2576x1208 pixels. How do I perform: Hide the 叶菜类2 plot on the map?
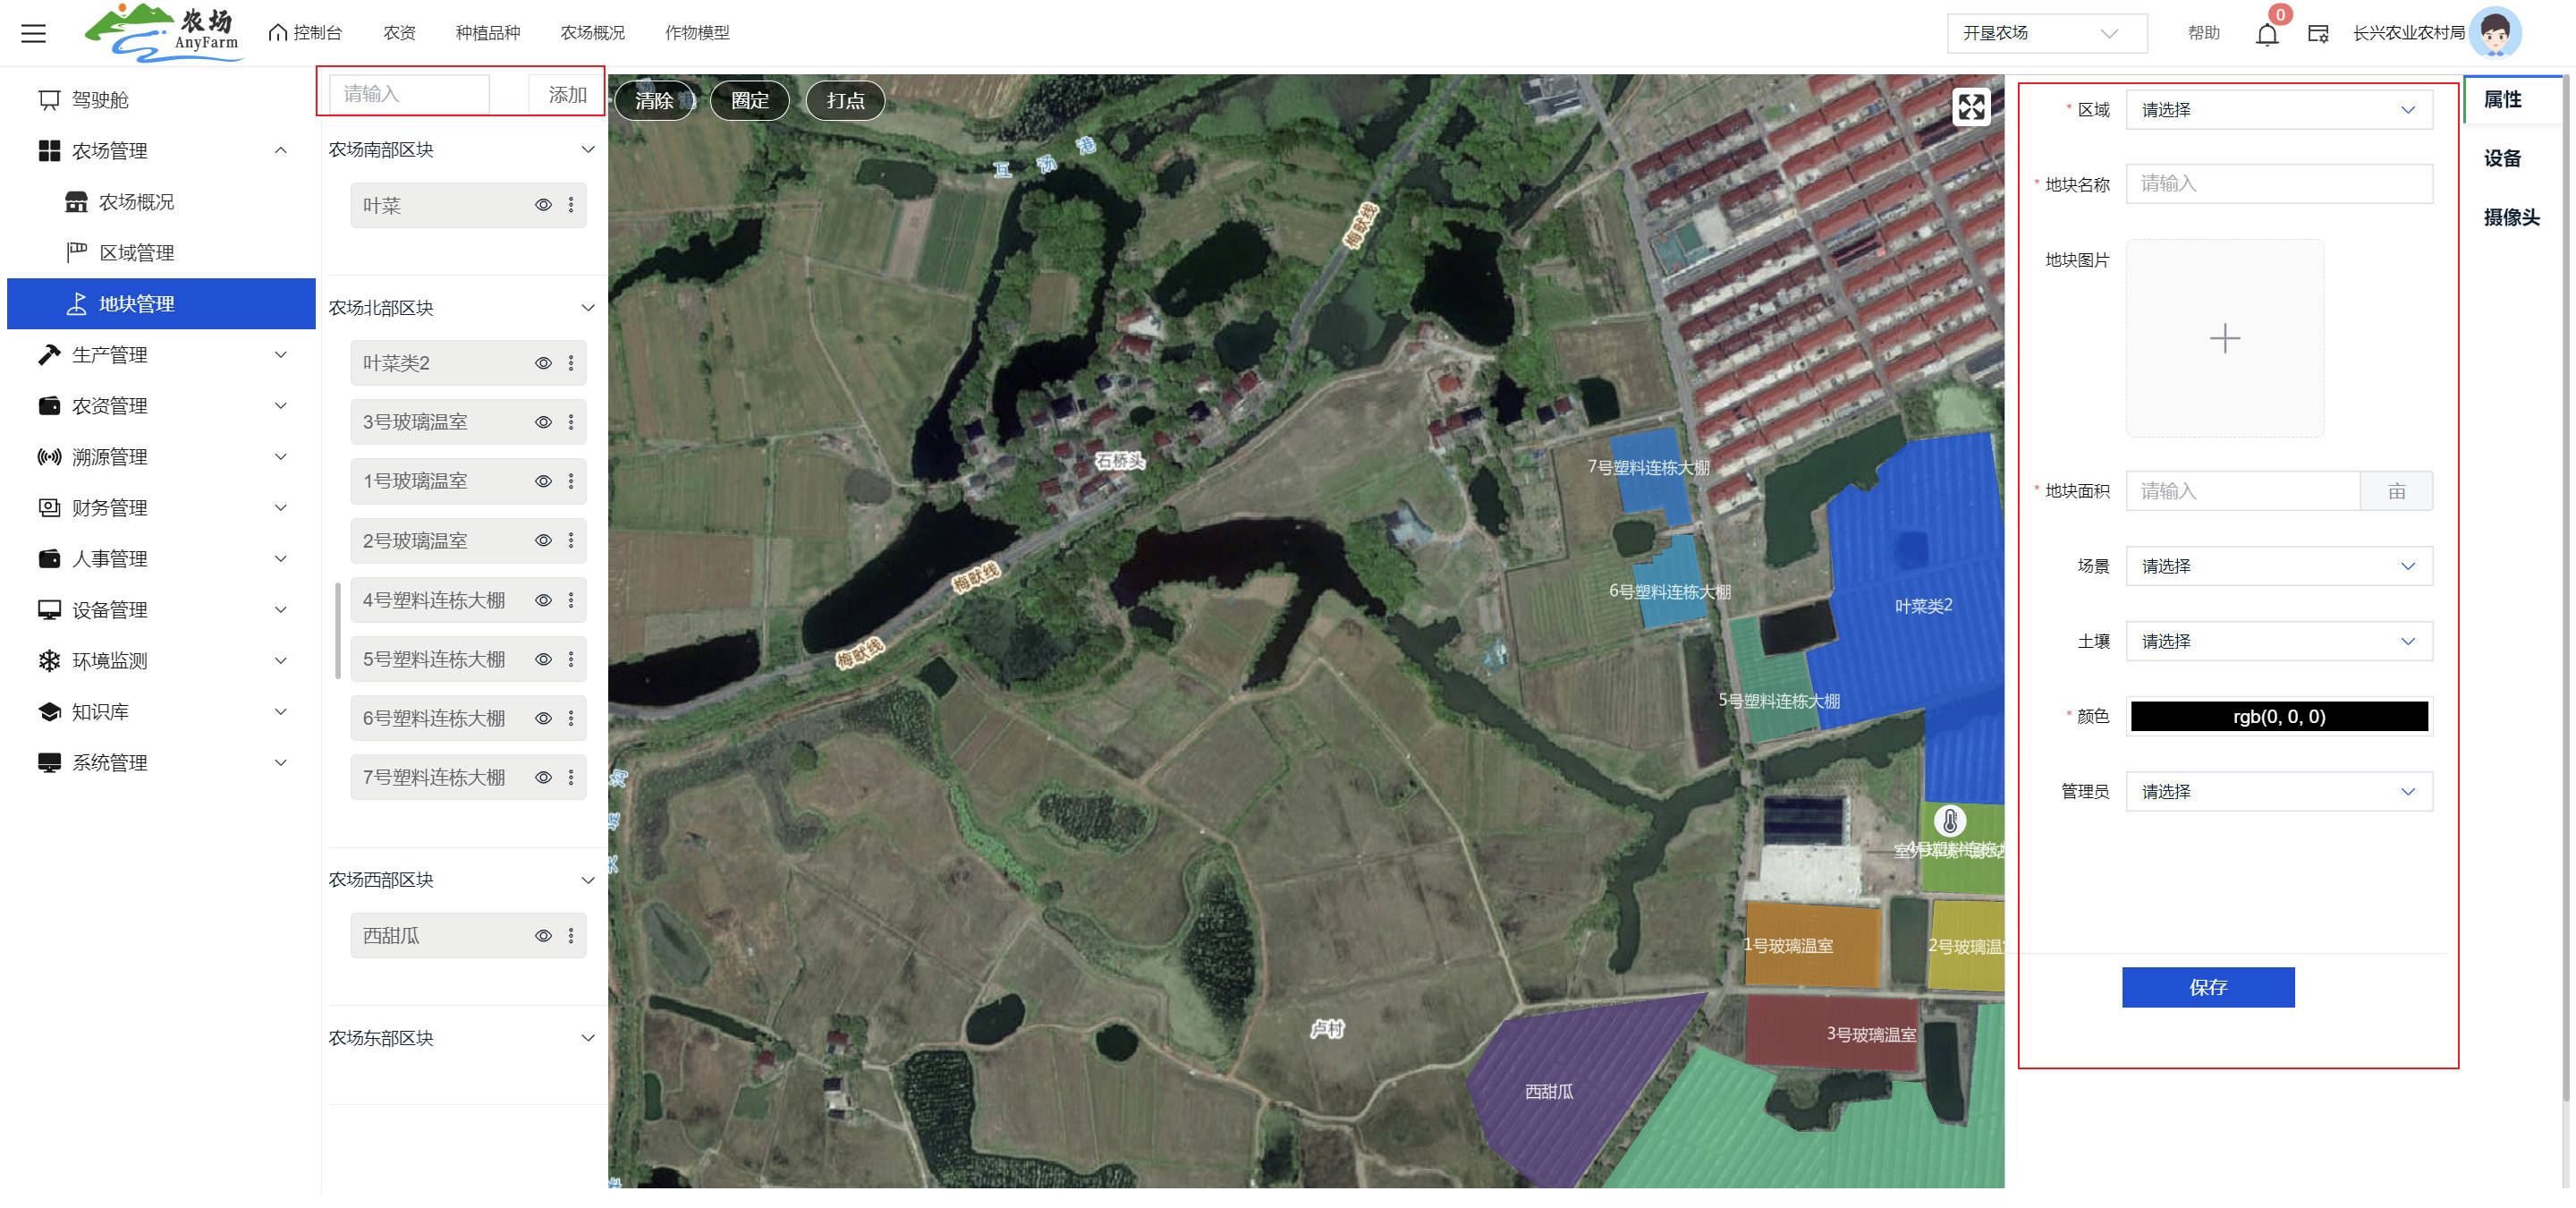[x=543, y=363]
